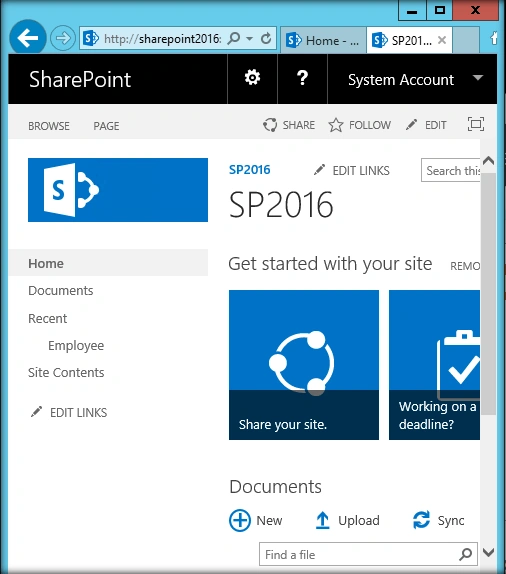Click the Find a file magnifier icon
This screenshot has width=506, height=574.
(466, 554)
